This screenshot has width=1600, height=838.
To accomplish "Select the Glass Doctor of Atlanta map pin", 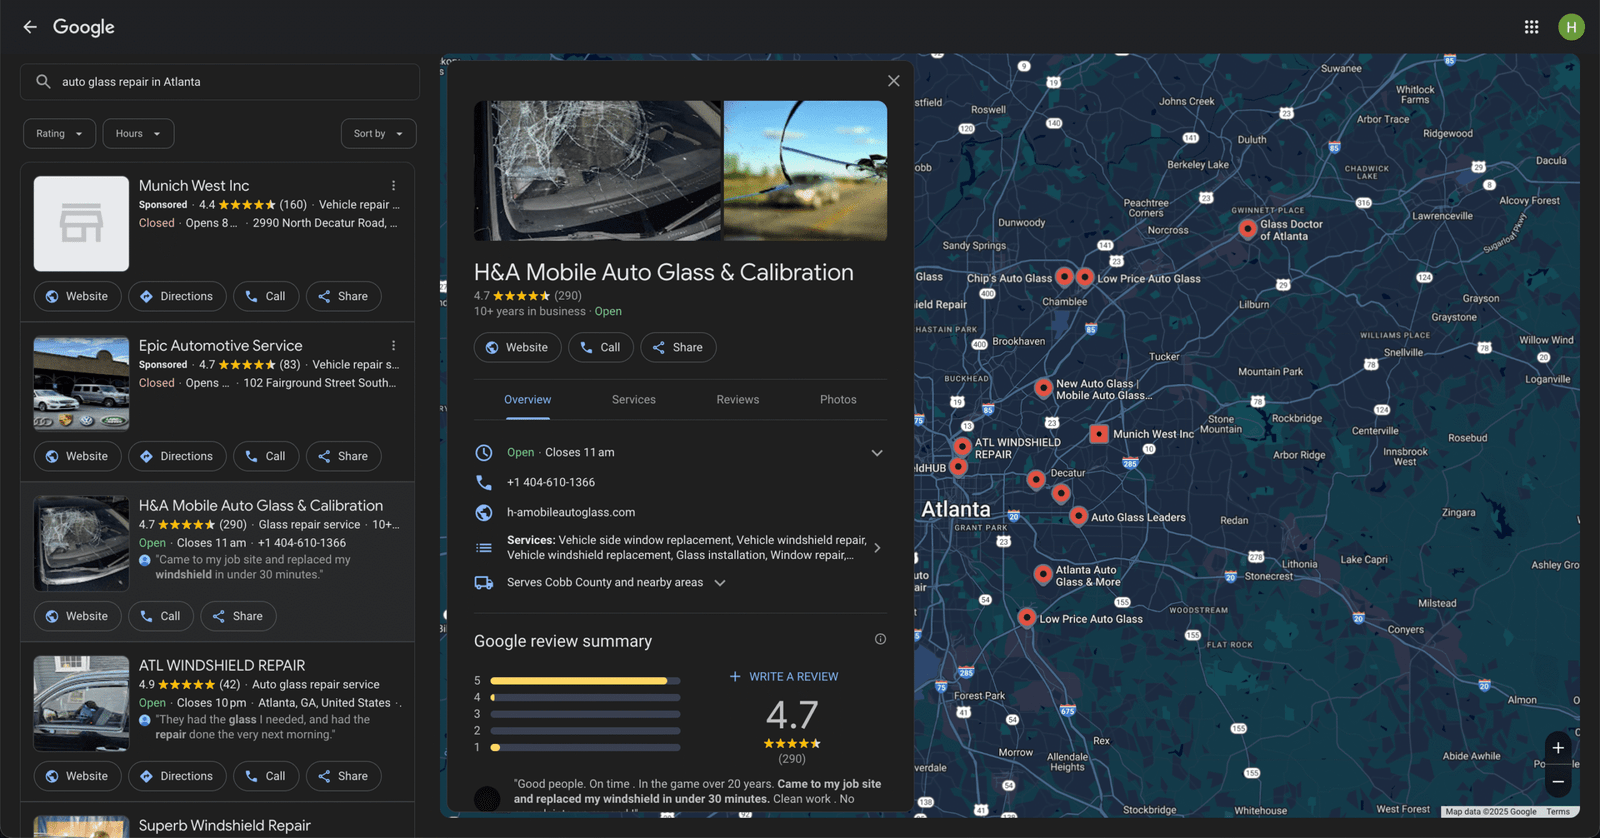I will (x=1247, y=229).
